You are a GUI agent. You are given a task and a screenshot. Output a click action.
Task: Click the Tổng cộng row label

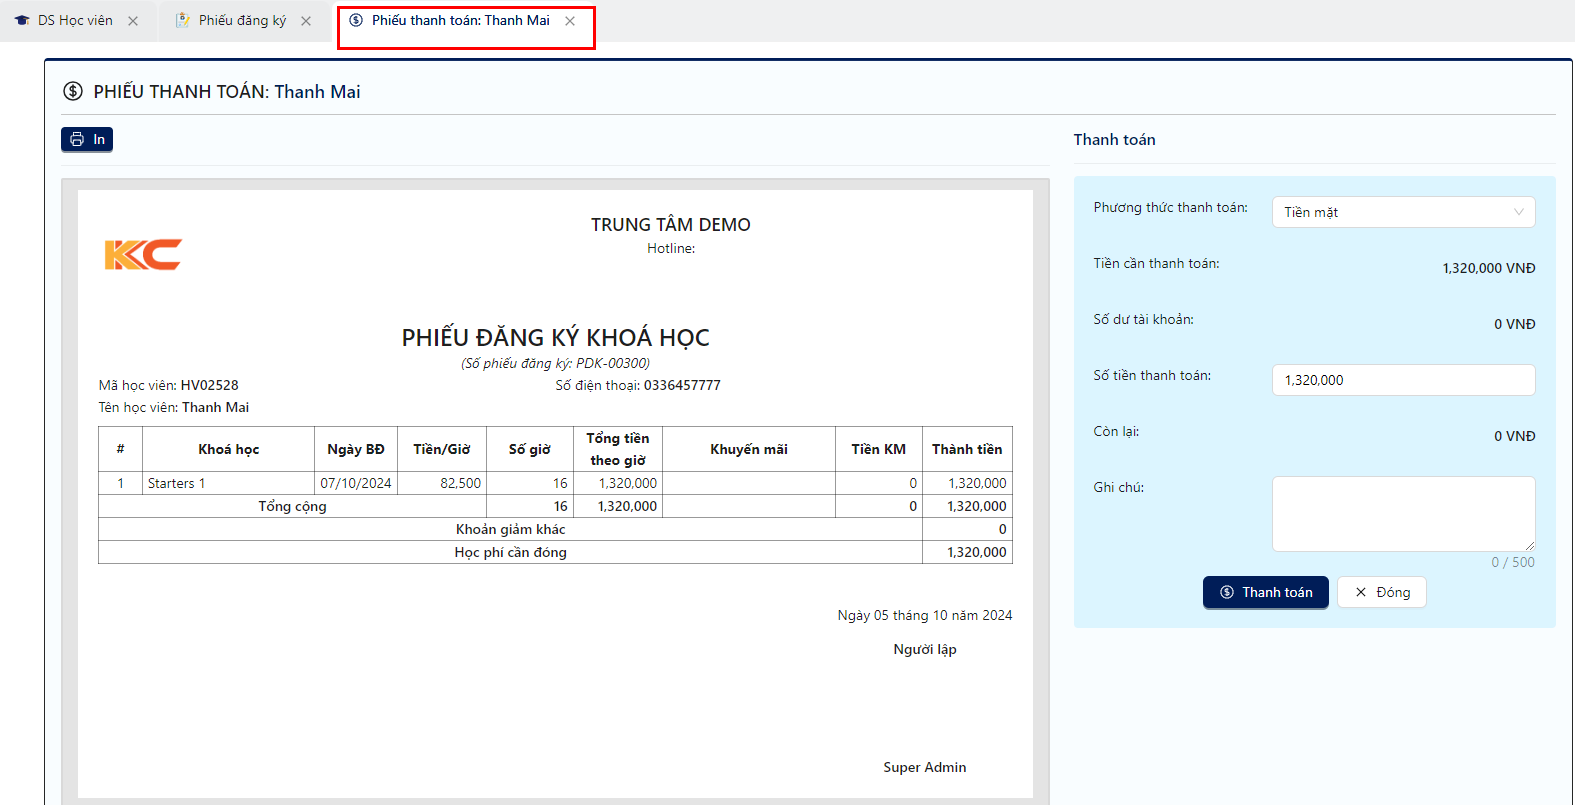[292, 506]
